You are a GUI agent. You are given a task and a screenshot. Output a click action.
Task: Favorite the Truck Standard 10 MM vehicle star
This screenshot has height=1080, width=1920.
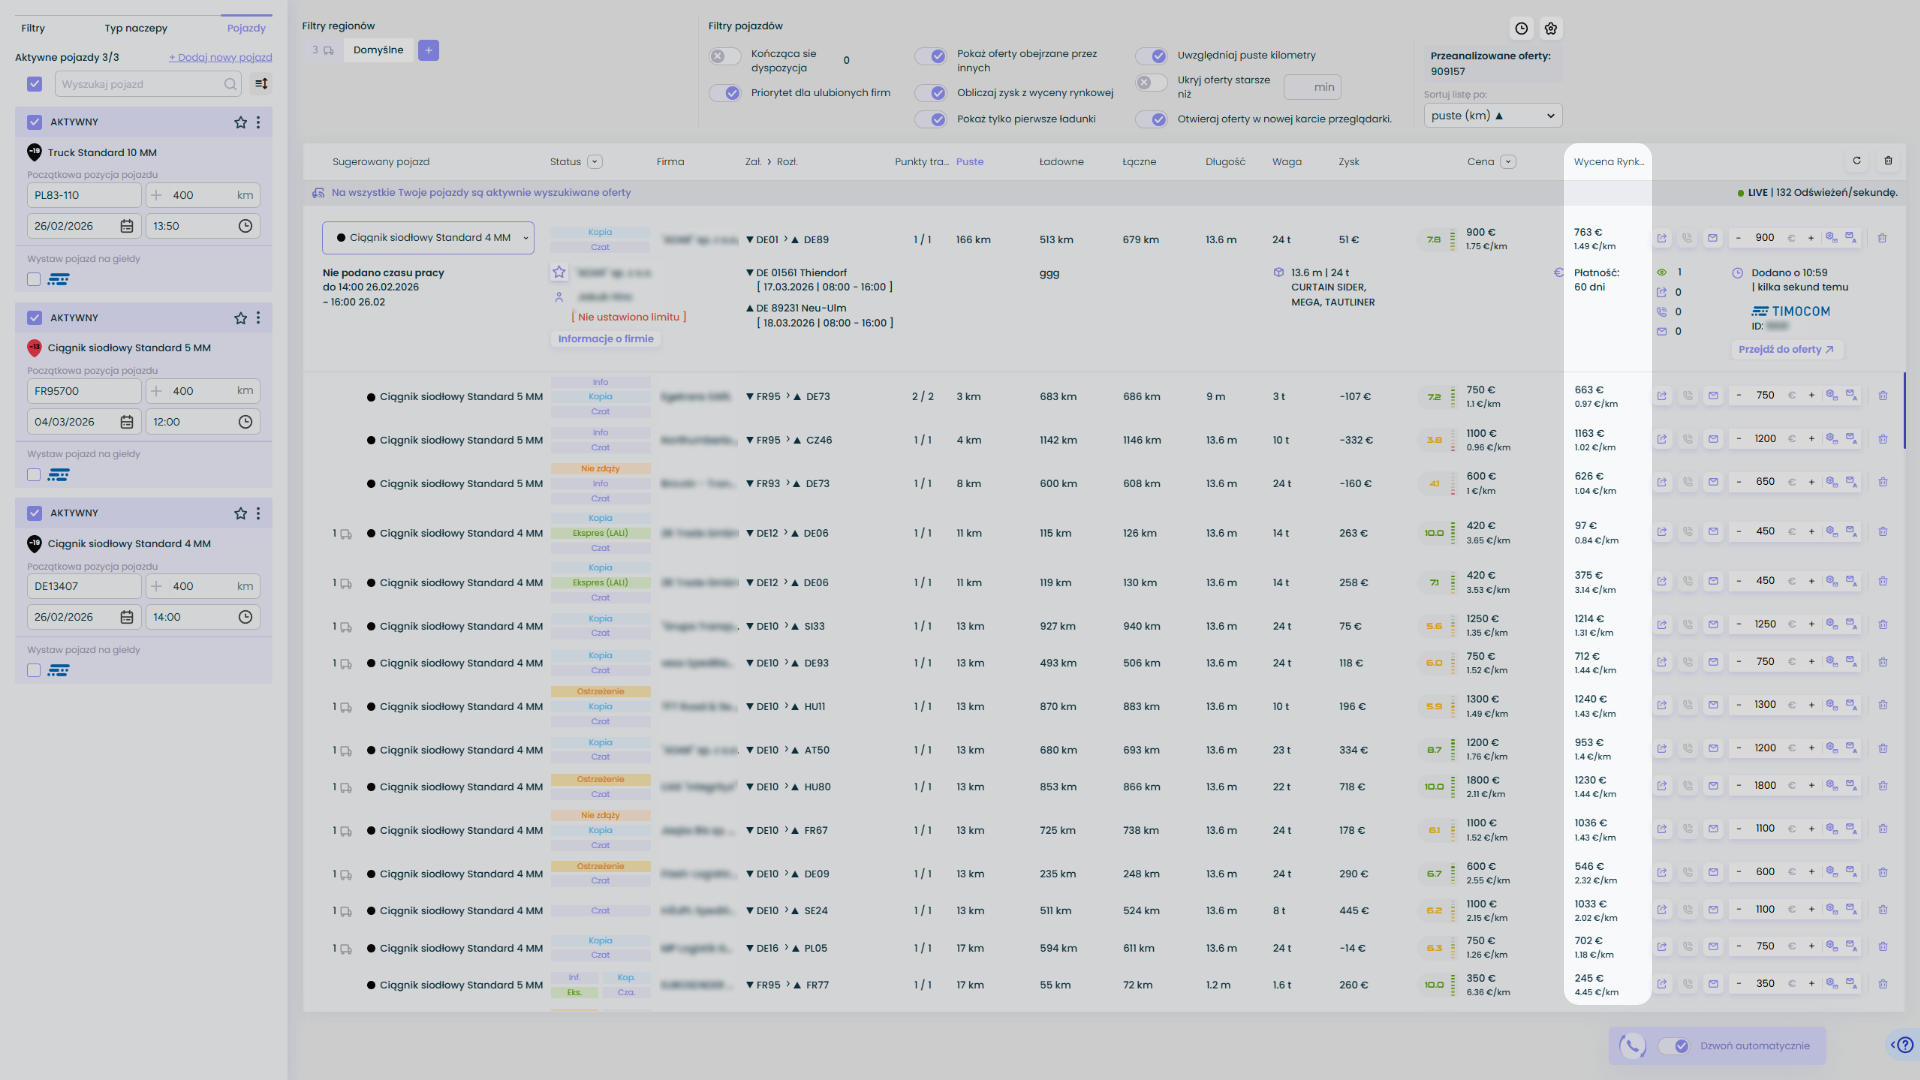240,122
